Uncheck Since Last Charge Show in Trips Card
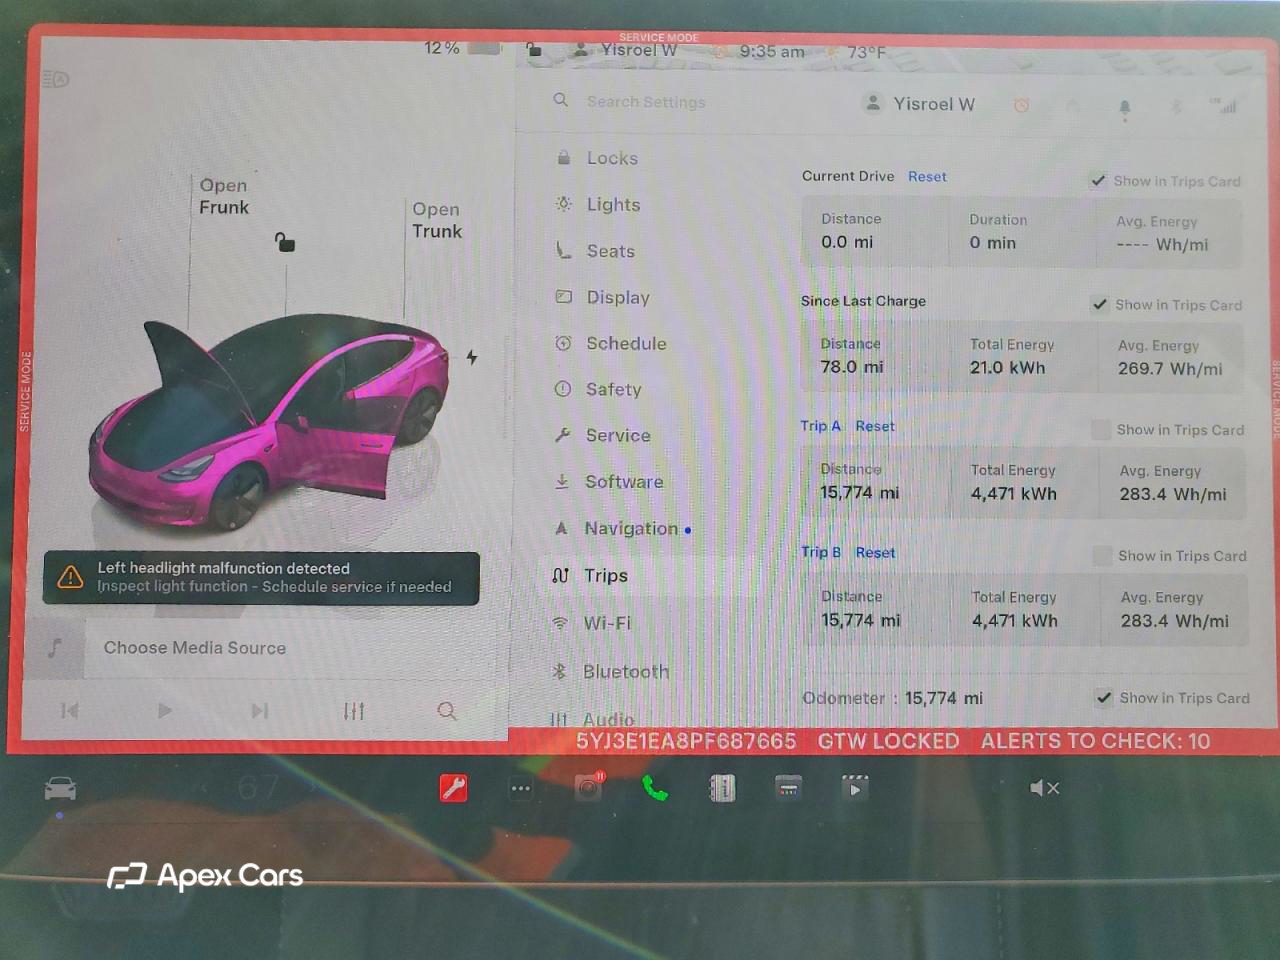 pyautogui.click(x=1100, y=305)
